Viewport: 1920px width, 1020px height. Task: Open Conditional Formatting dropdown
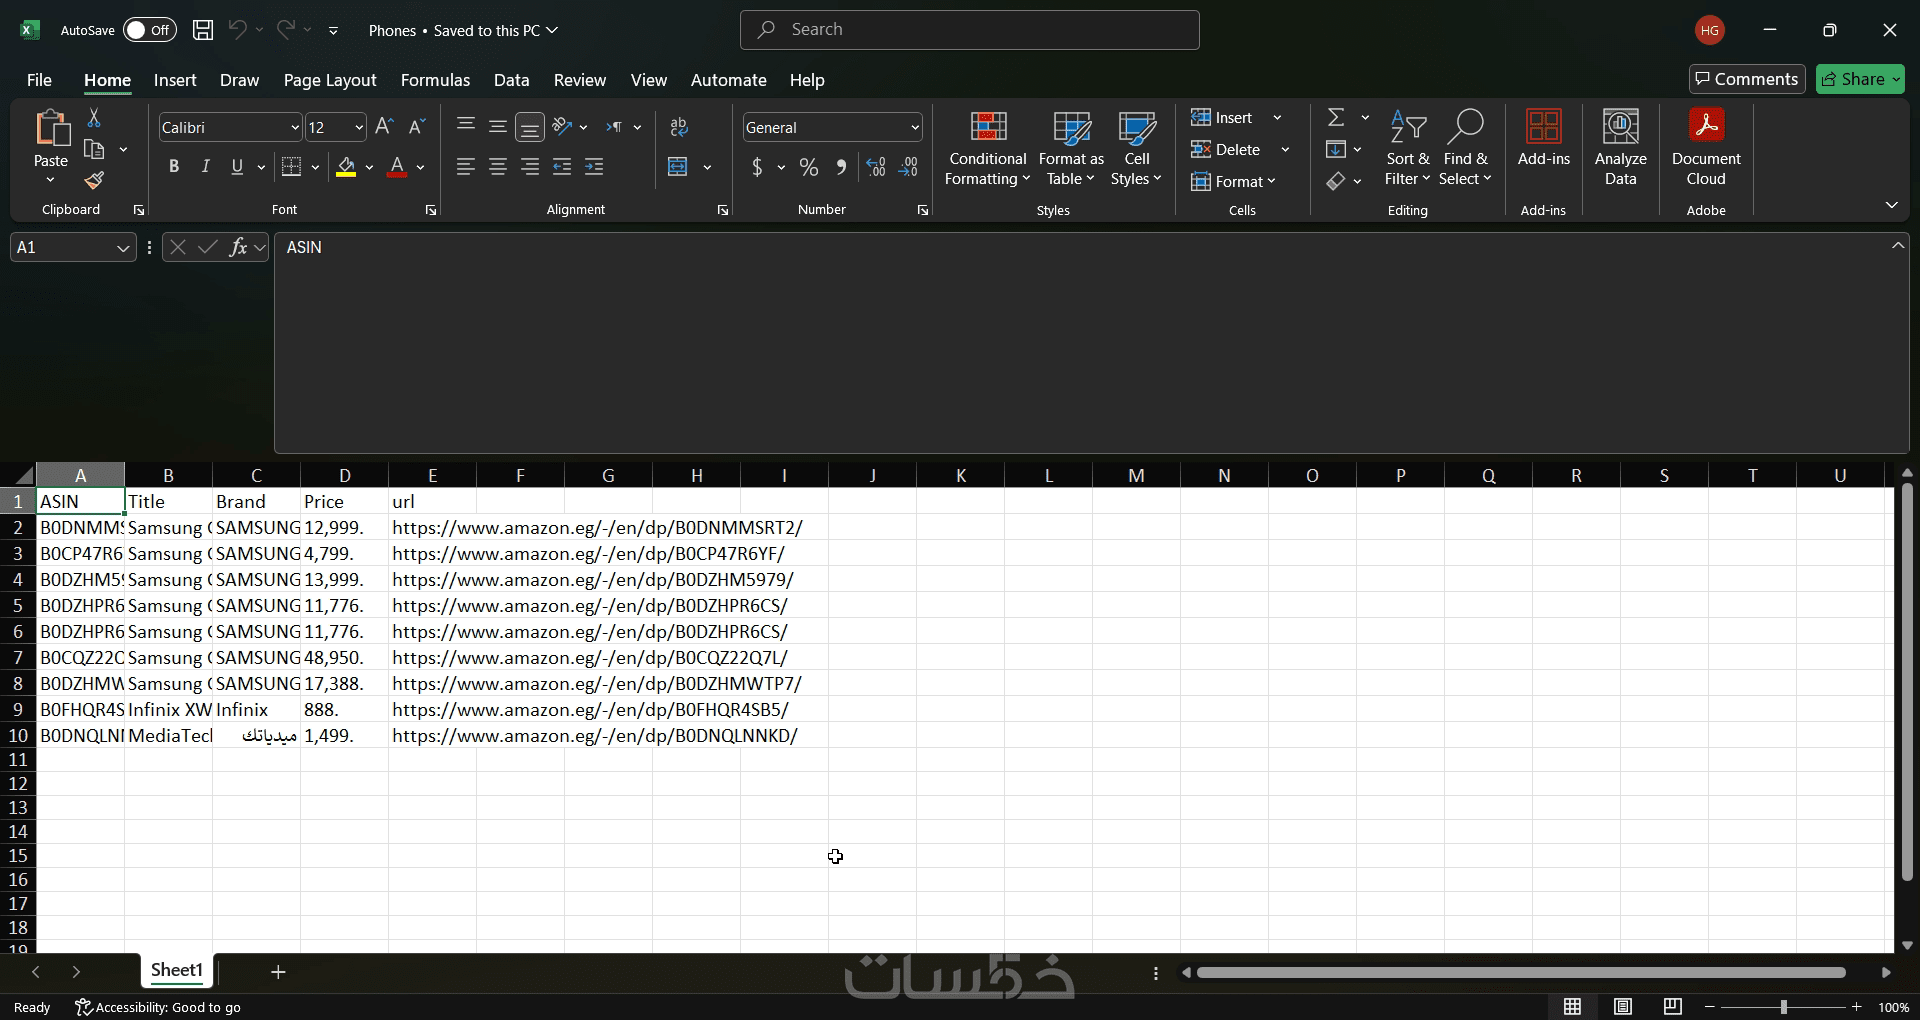pos(987,148)
